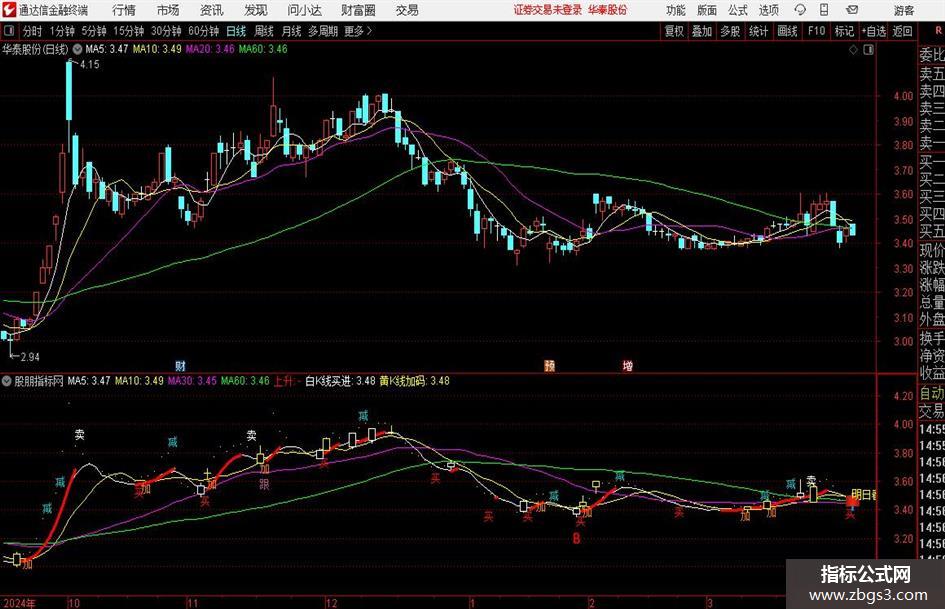Open the 市场 menu
The height and width of the screenshot is (609, 945).
pyautogui.click(x=168, y=10)
